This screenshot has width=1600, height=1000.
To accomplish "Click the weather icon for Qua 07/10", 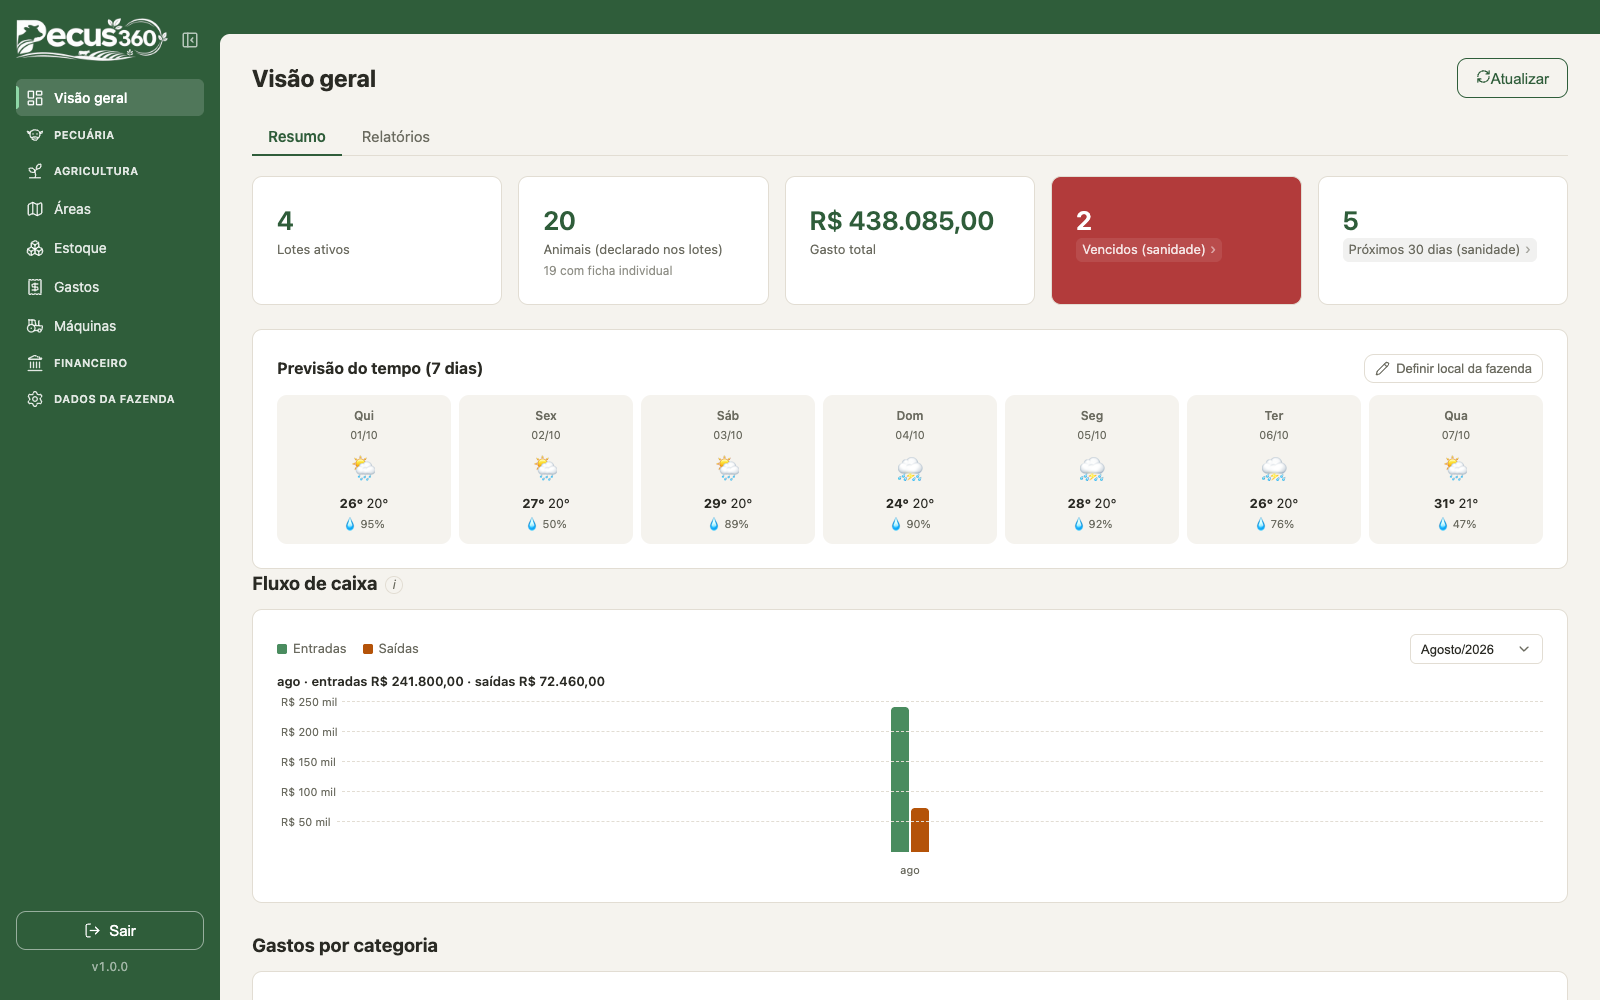I will [x=1456, y=468].
